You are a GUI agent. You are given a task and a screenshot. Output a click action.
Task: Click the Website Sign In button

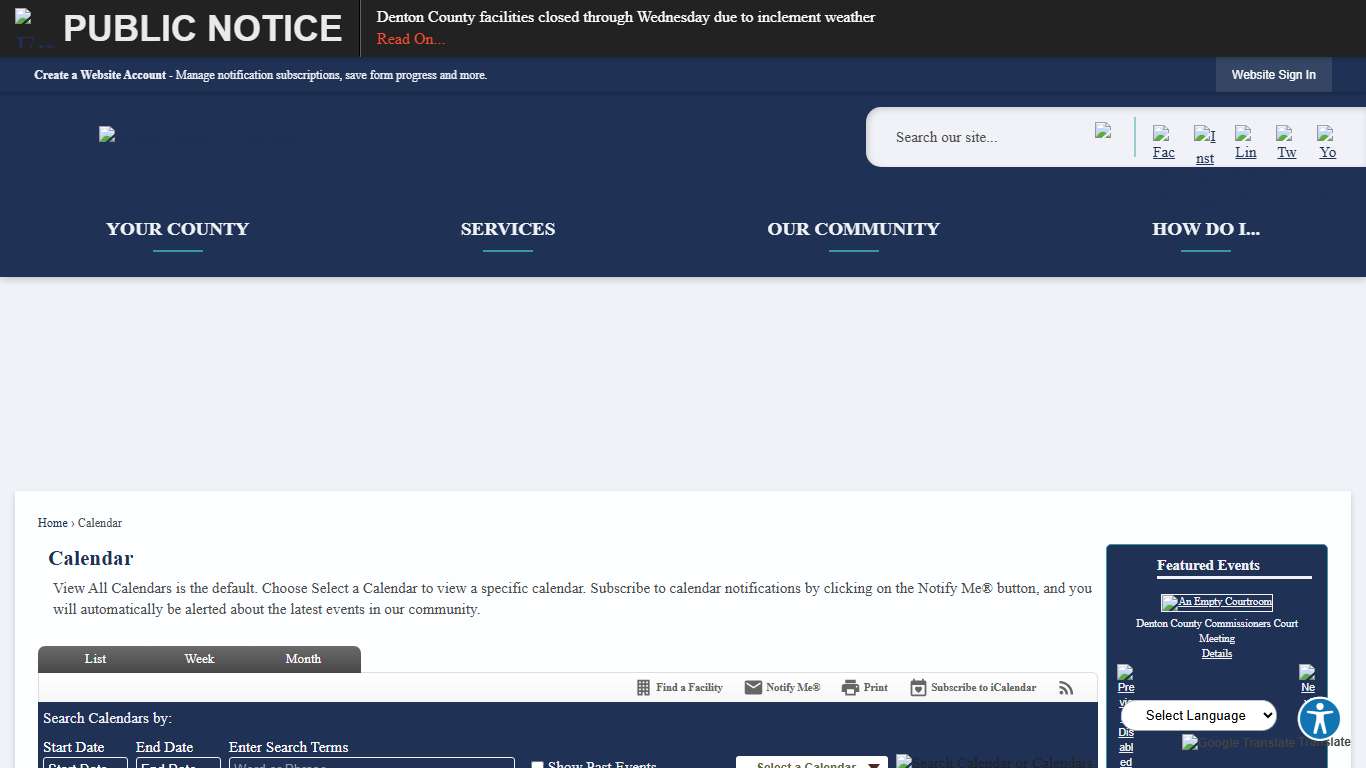[x=1273, y=75]
